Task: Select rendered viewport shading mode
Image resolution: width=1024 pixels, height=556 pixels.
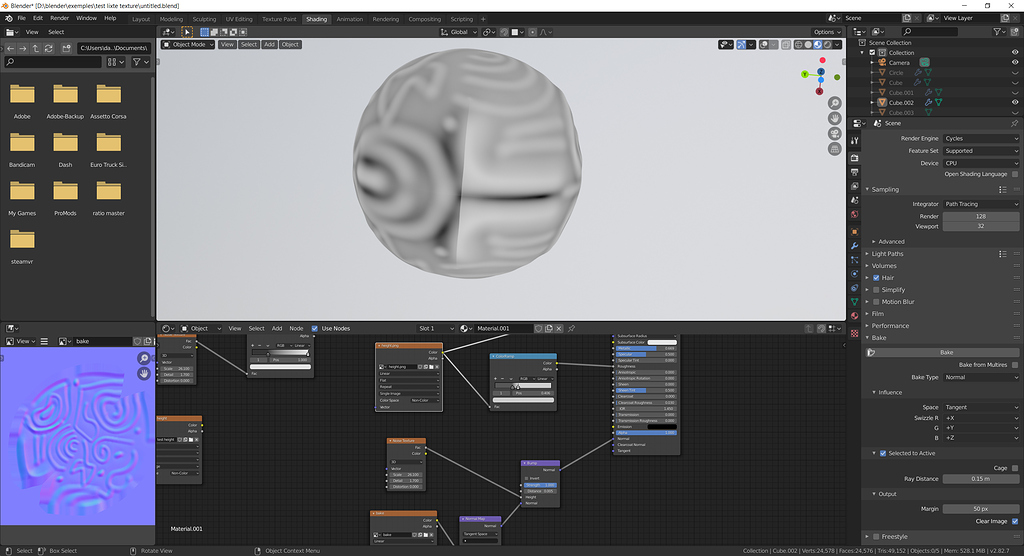Action: click(x=827, y=44)
